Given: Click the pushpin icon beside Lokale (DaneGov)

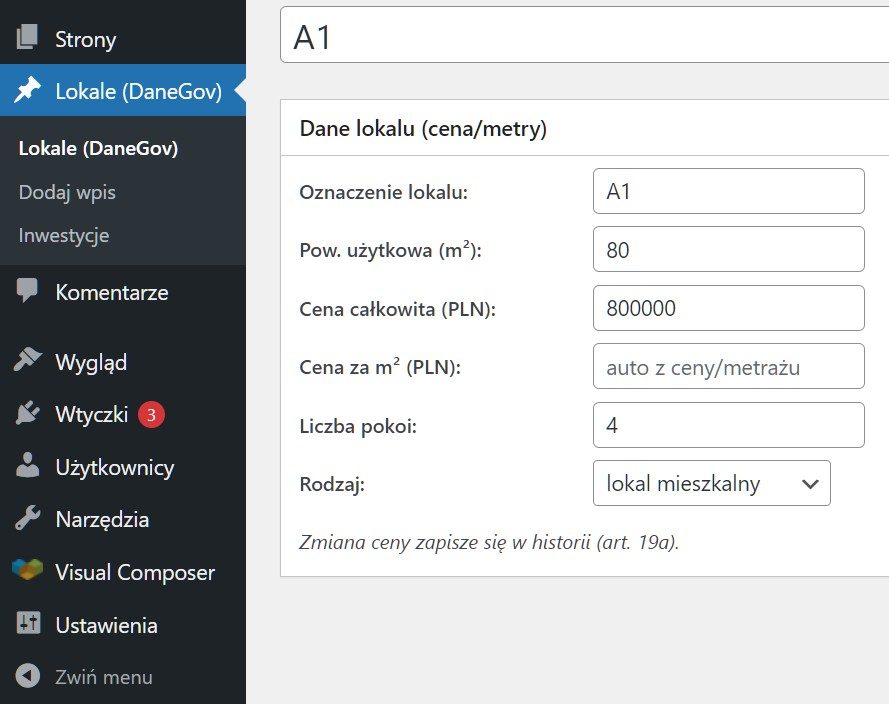Looking at the screenshot, I should [x=27, y=91].
